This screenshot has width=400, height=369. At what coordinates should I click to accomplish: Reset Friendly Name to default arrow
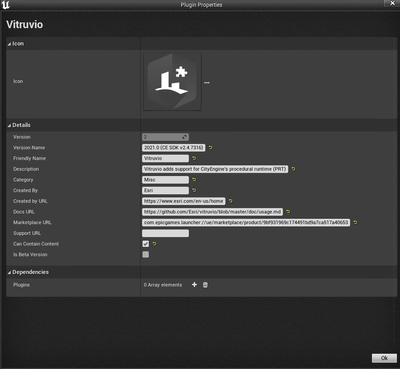tap(194, 158)
